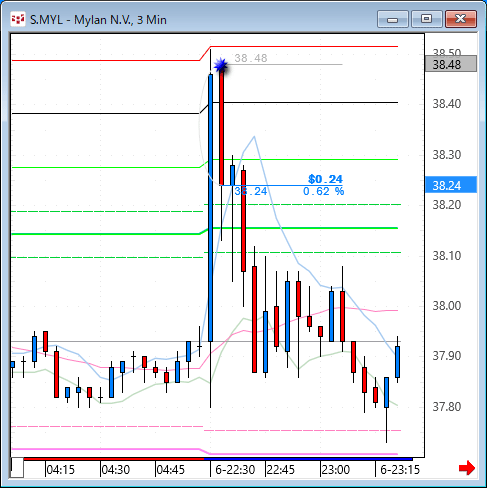Screen dimensions: 487x488
Task: Click the 38.00 price scale label
Action: (447, 306)
